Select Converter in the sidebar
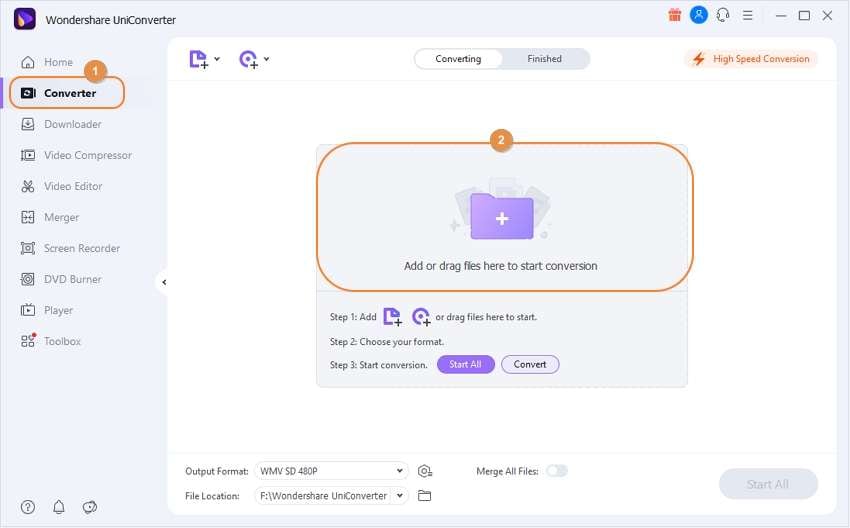The width and height of the screenshot is (850, 528). tap(67, 93)
